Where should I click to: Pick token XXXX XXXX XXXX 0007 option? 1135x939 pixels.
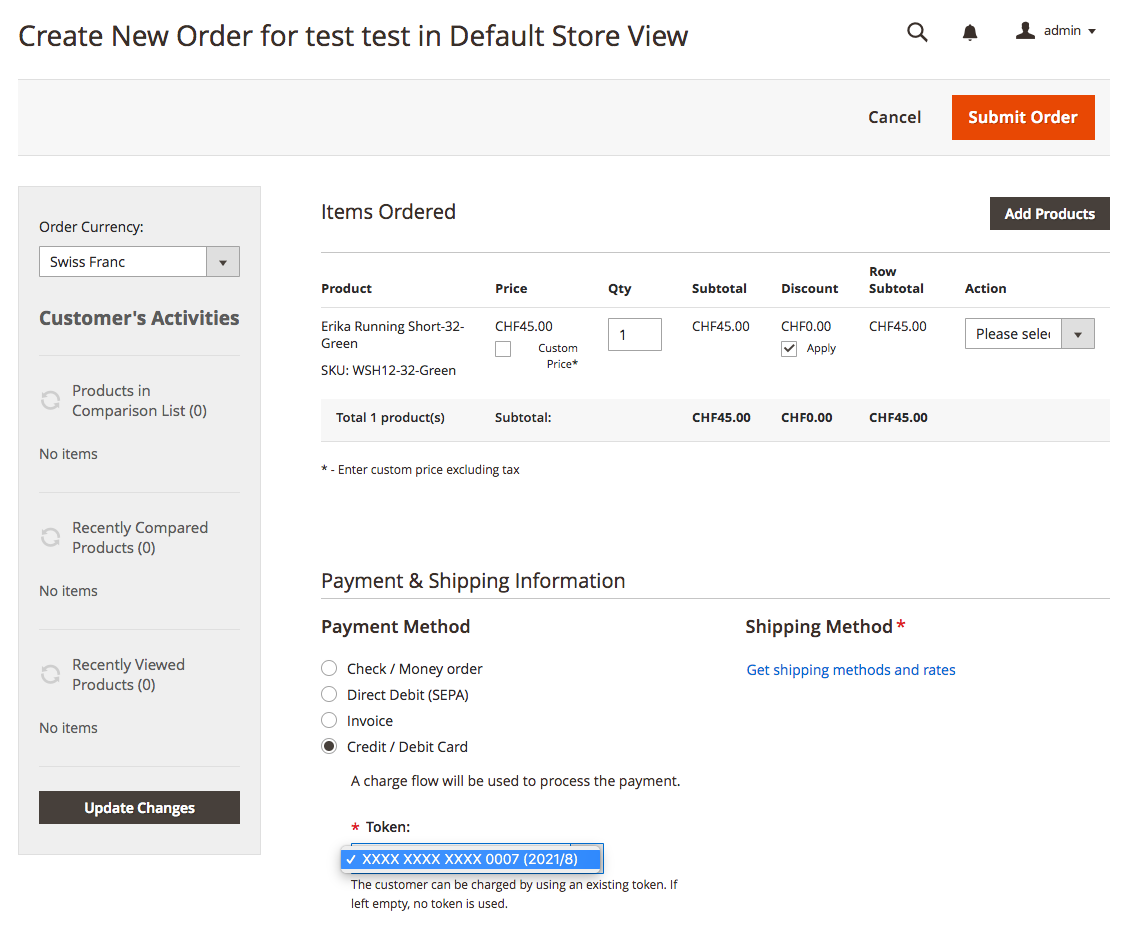[470, 859]
